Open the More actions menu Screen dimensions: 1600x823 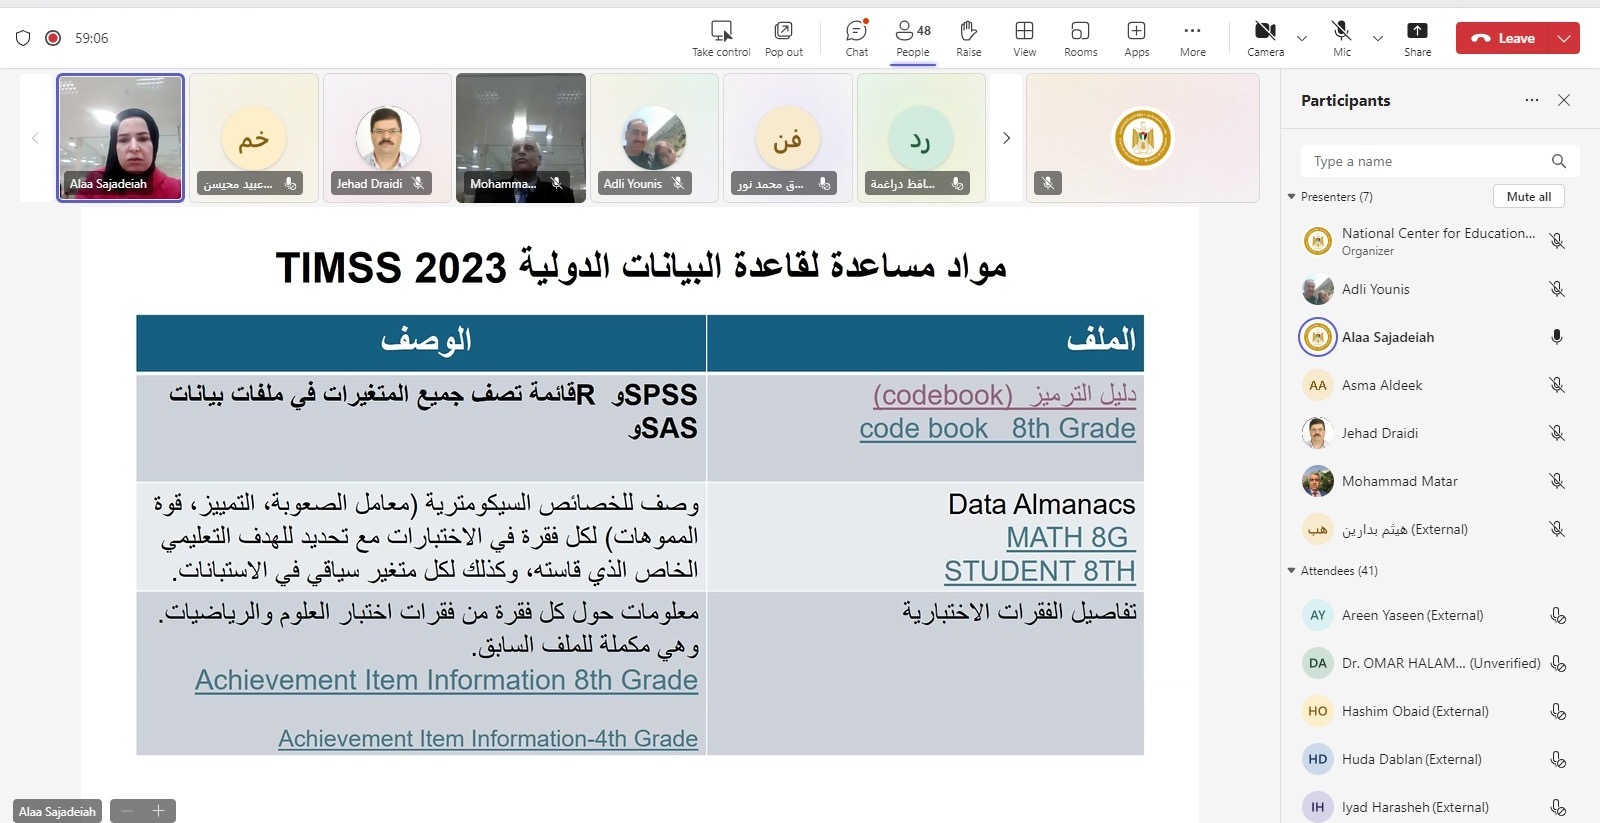[x=1192, y=38]
